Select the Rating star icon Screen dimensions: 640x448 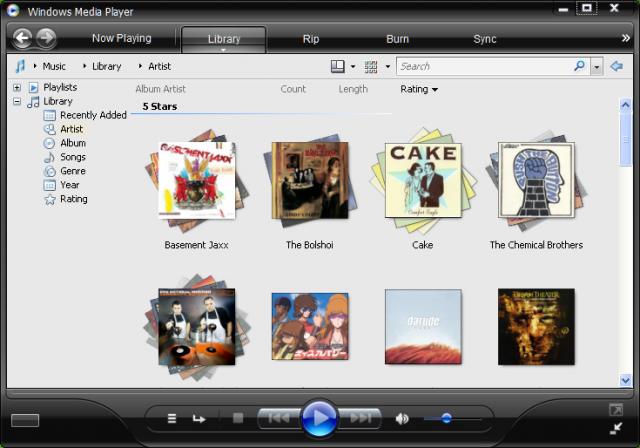[x=50, y=199]
